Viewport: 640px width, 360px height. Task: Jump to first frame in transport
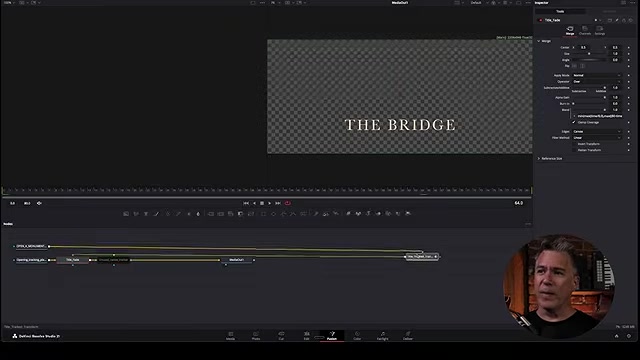[246, 203]
